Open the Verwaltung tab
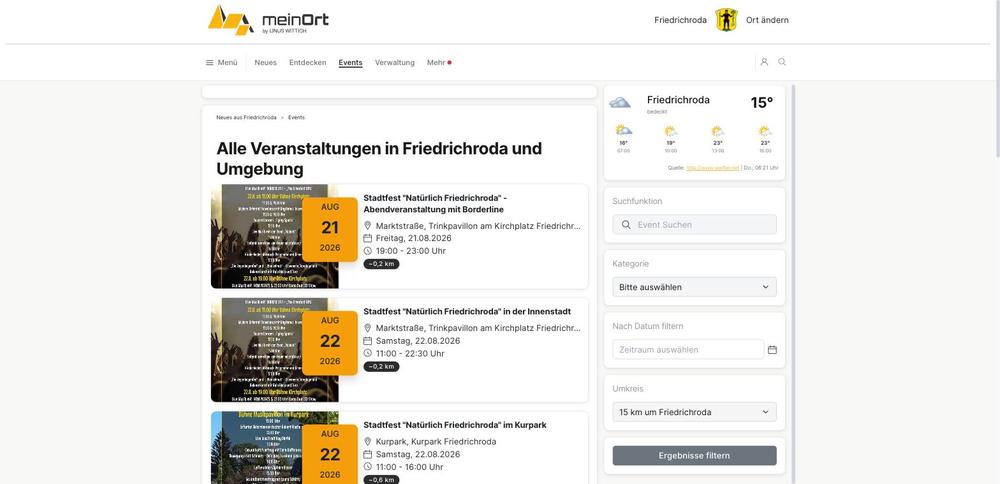The image size is (1000, 484). (x=395, y=62)
